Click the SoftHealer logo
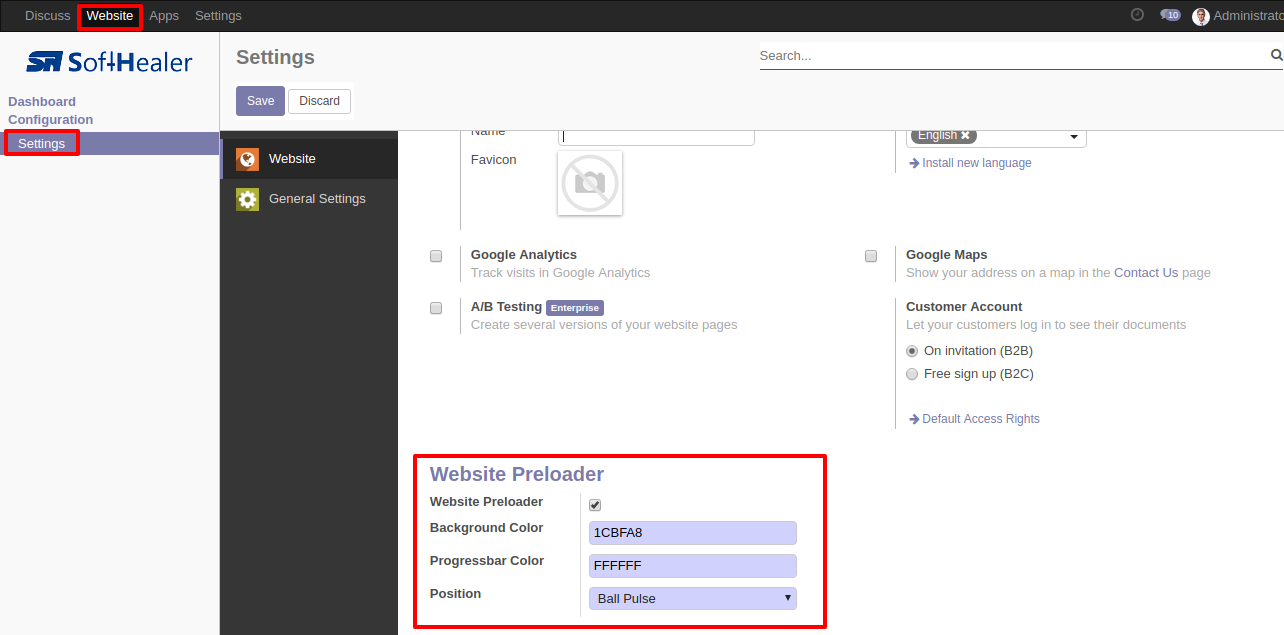Screen dimensions: 1284x635 109,63
